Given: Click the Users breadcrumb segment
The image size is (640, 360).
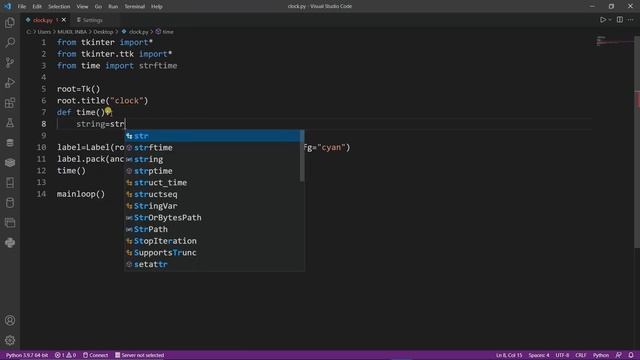Looking at the screenshot, I should [x=44, y=31].
